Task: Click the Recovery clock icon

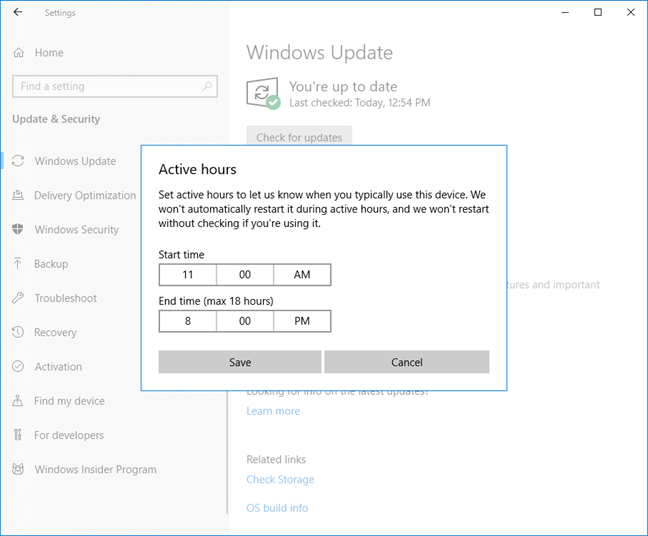Action: pos(18,332)
